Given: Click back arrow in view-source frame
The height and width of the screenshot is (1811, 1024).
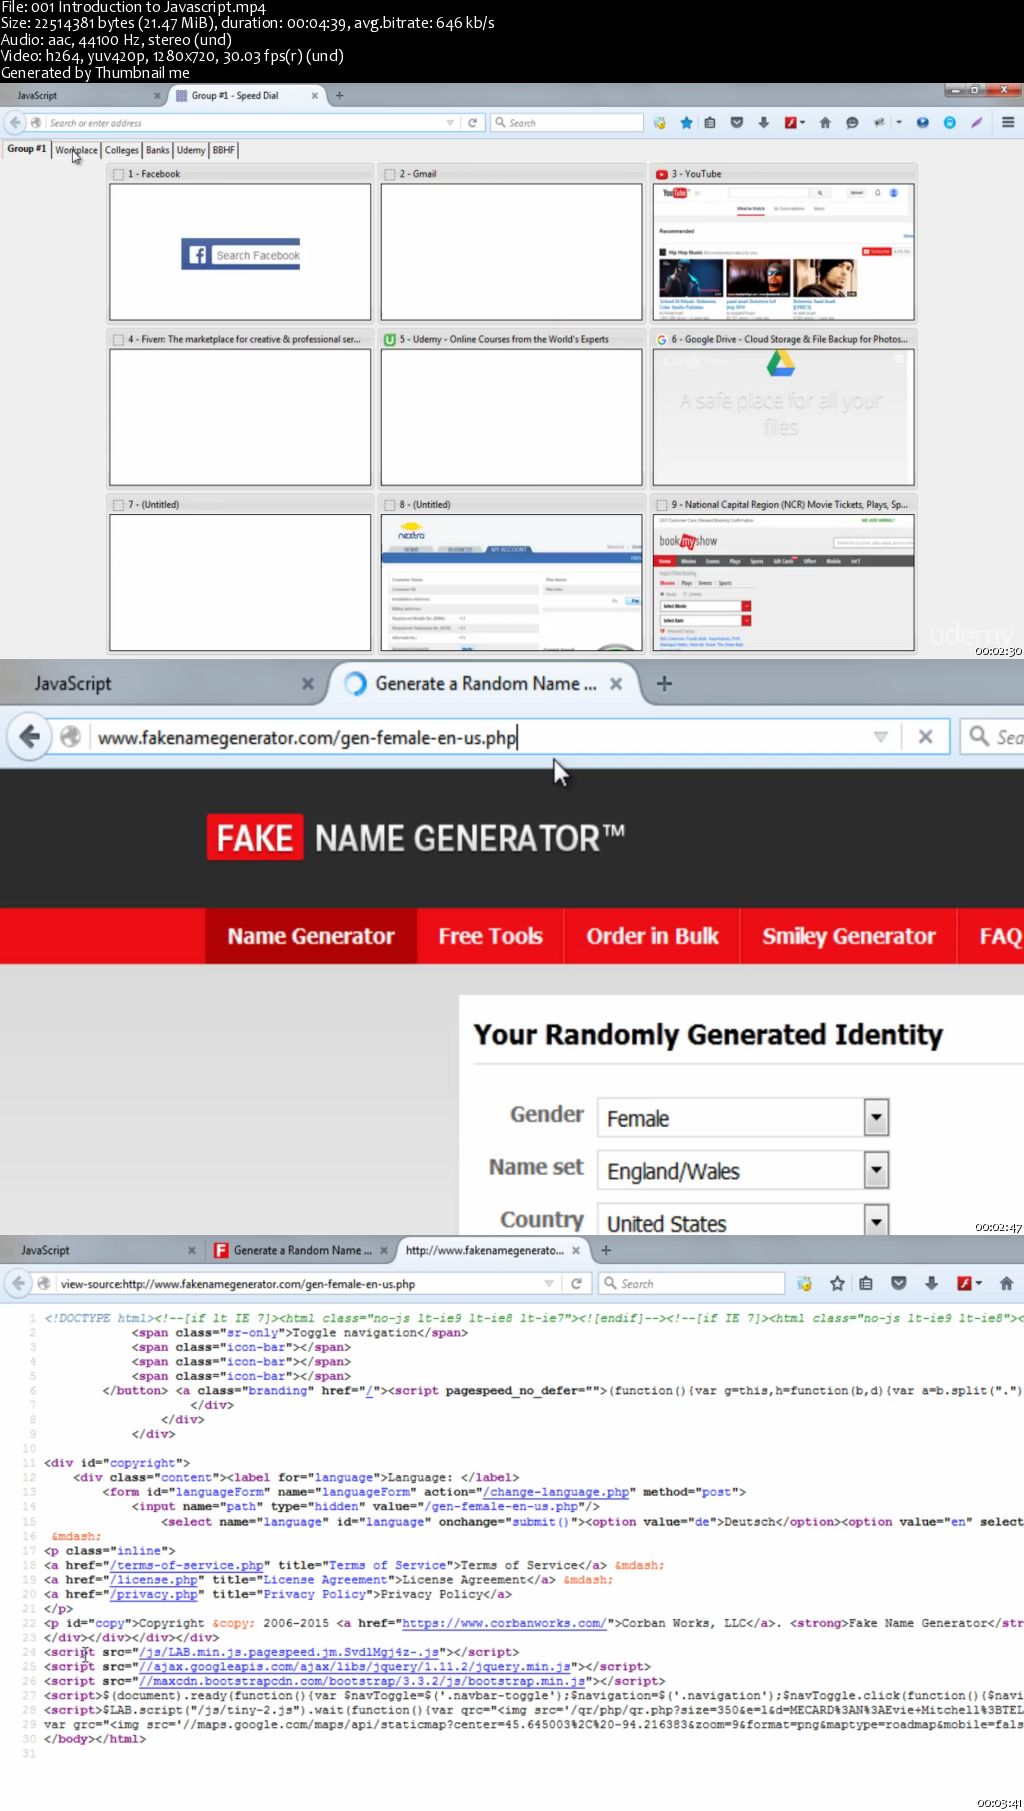Looking at the screenshot, I should [18, 1283].
